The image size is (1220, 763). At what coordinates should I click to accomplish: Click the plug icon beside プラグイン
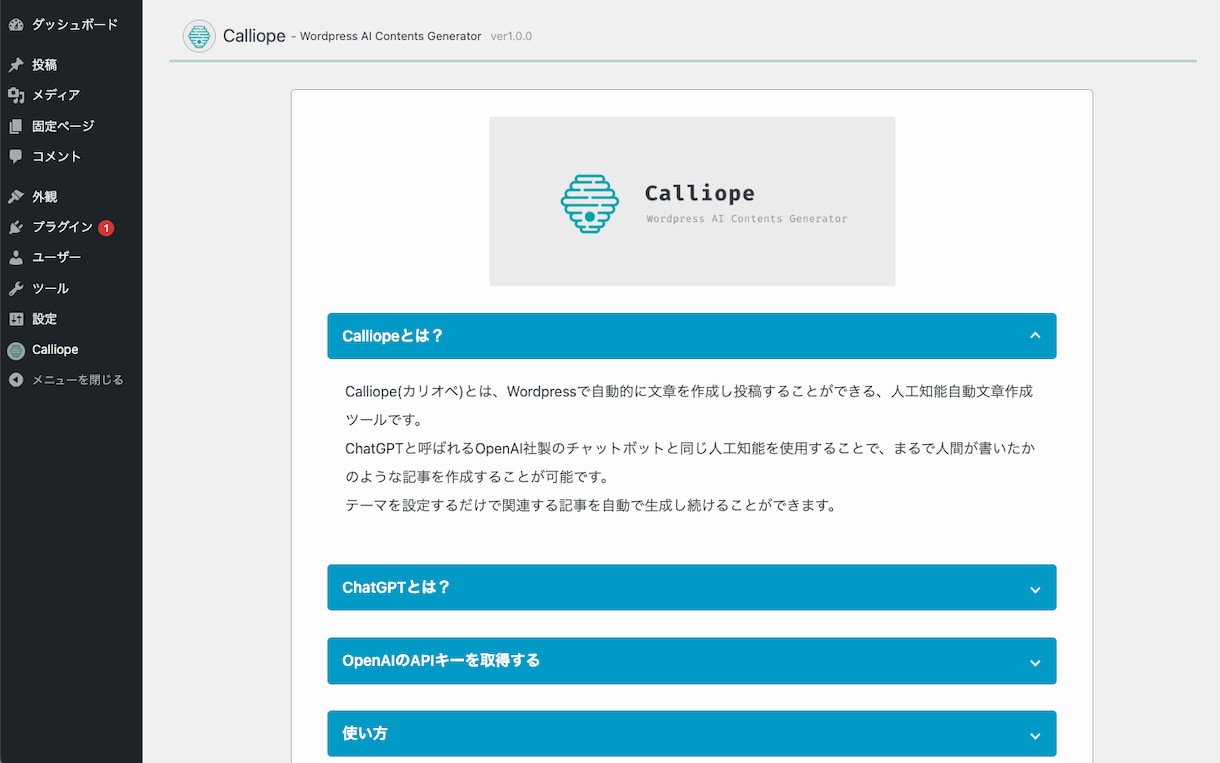(16, 227)
